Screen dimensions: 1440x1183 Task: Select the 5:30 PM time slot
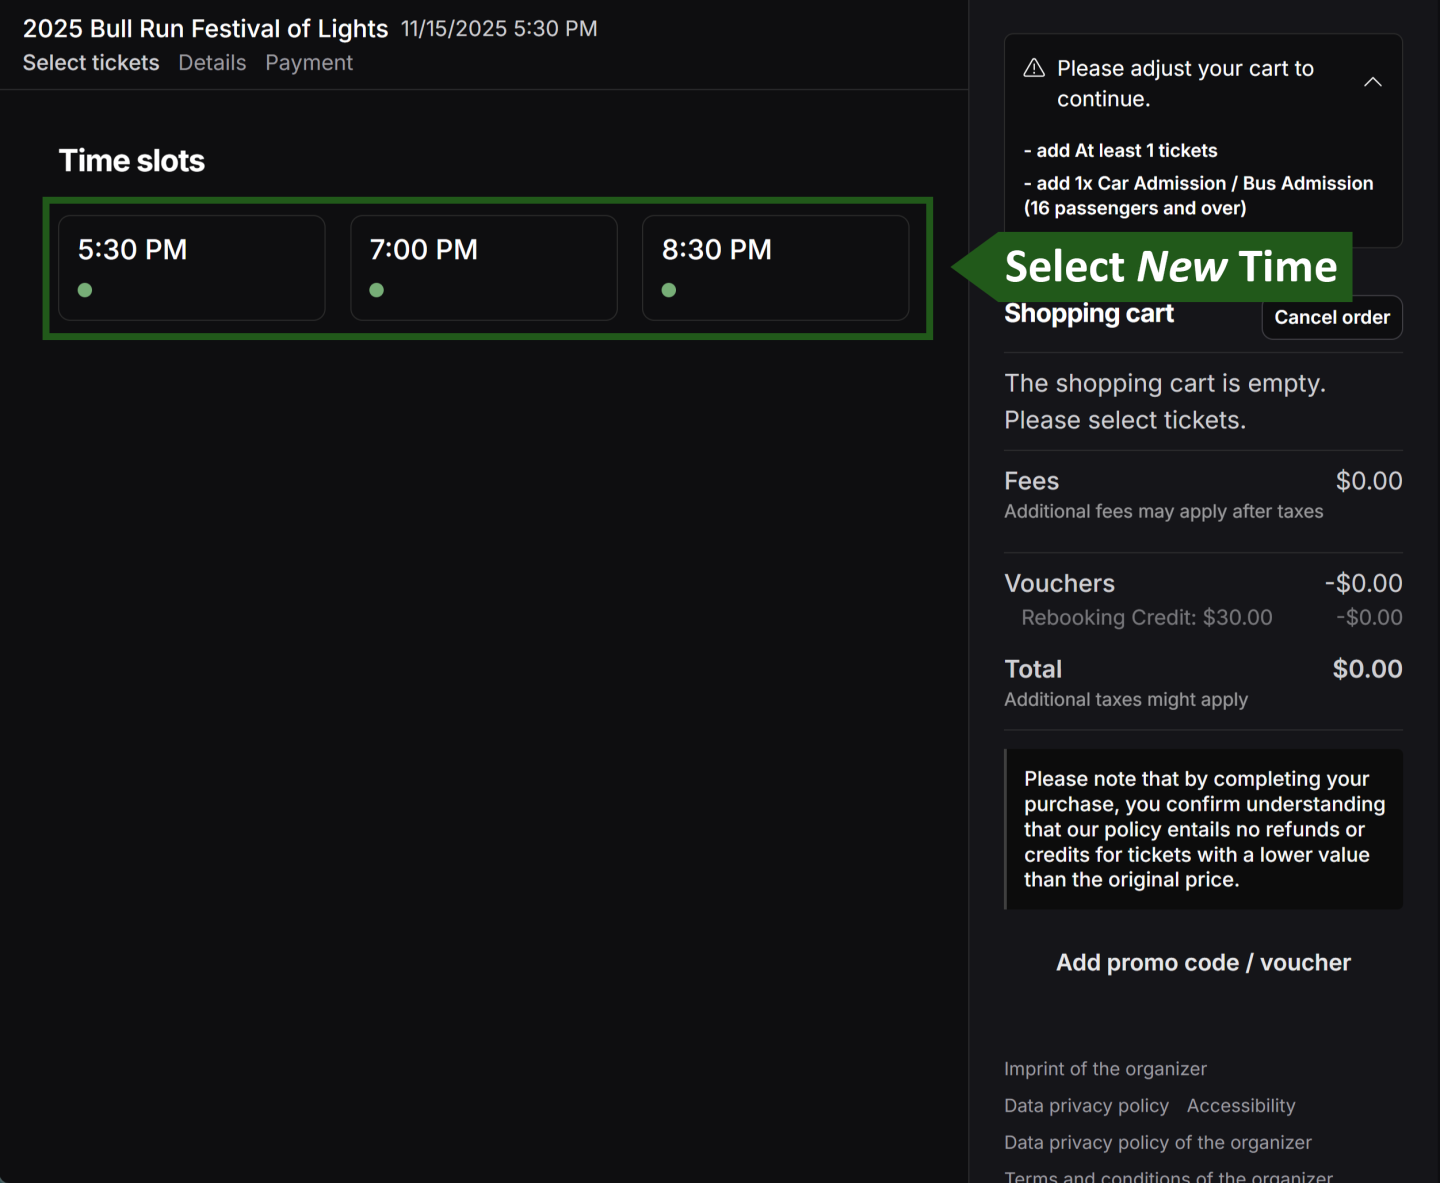coord(191,267)
